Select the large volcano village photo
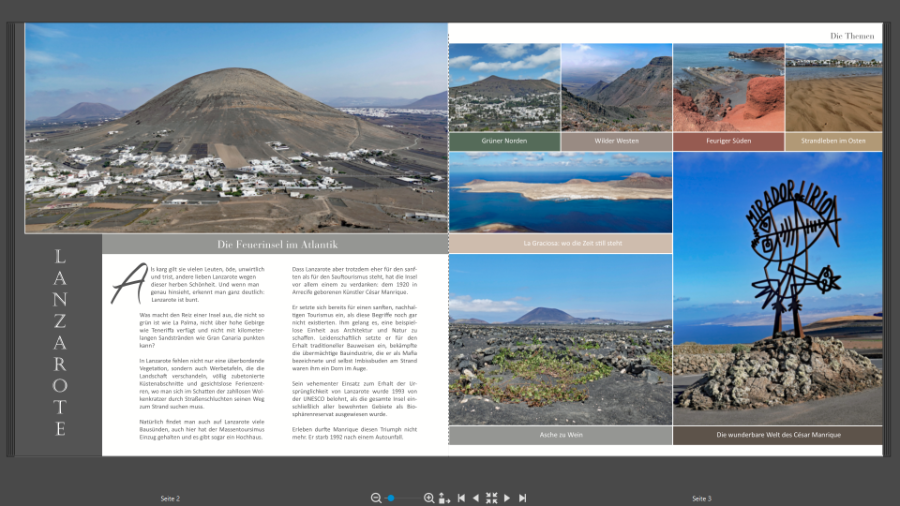The height and width of the screenshot is (506, 900). (236, 128)
